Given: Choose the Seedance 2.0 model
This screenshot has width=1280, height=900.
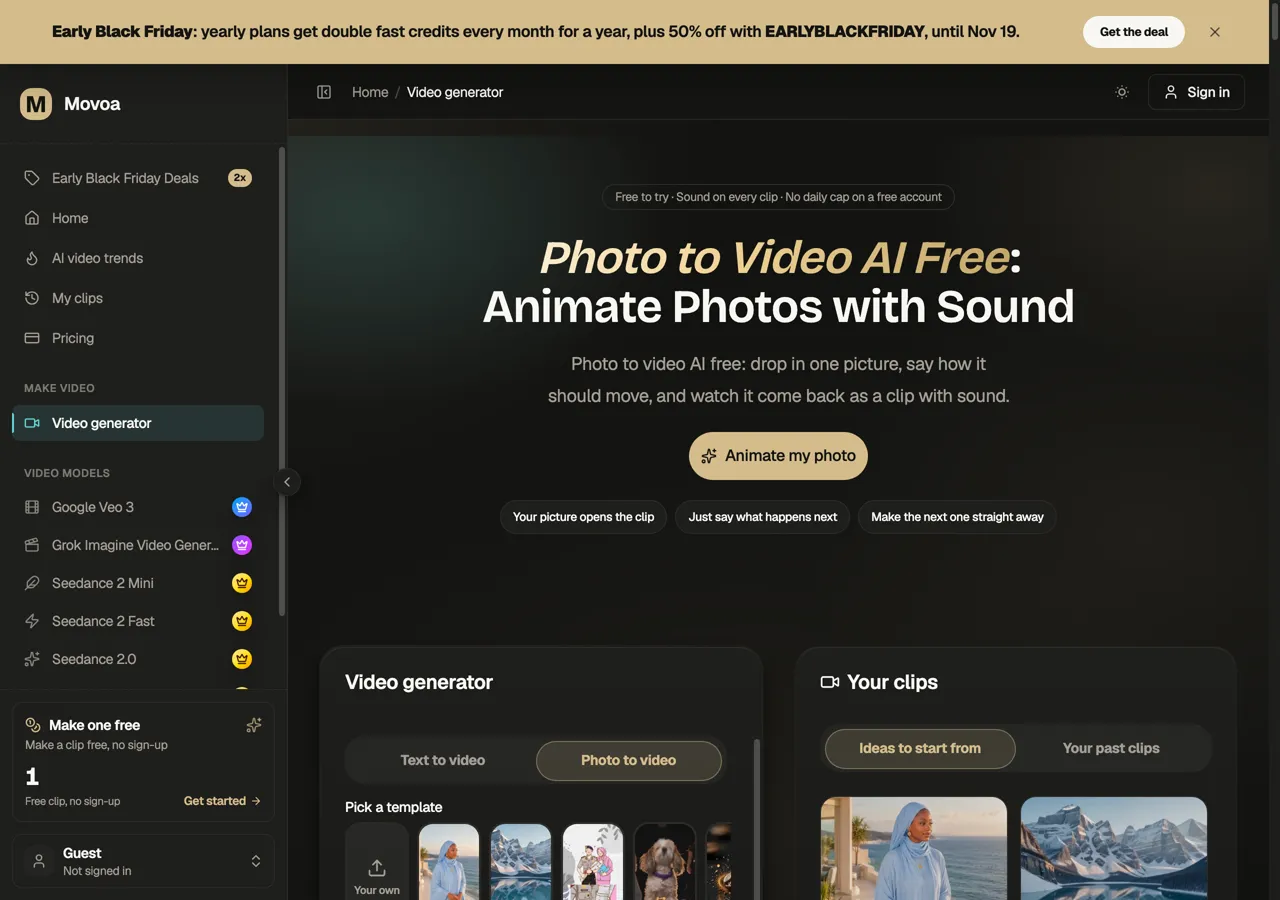Looking at the screenshot, I should pyautogui.click(x=138, y=659).
